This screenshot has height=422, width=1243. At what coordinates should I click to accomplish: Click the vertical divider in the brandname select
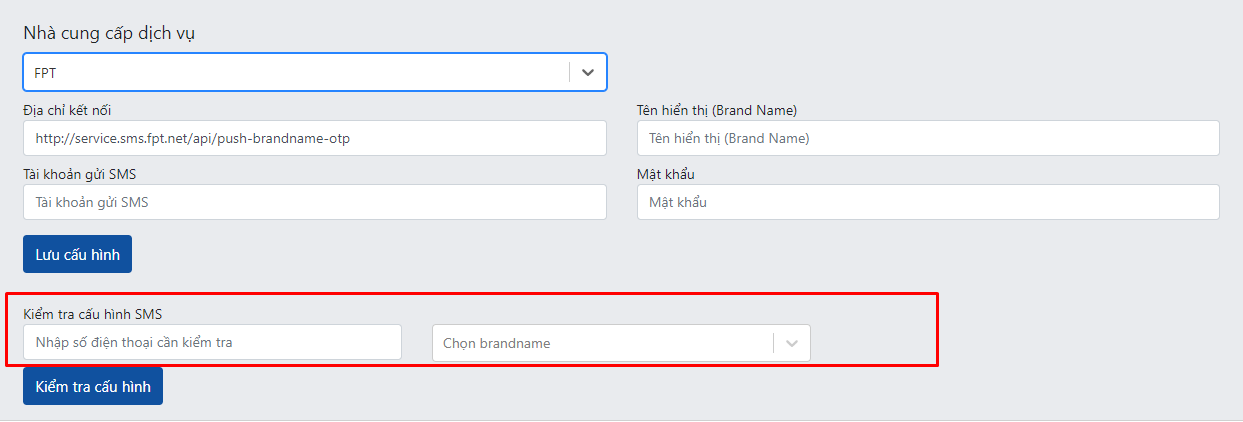point(773,343)
